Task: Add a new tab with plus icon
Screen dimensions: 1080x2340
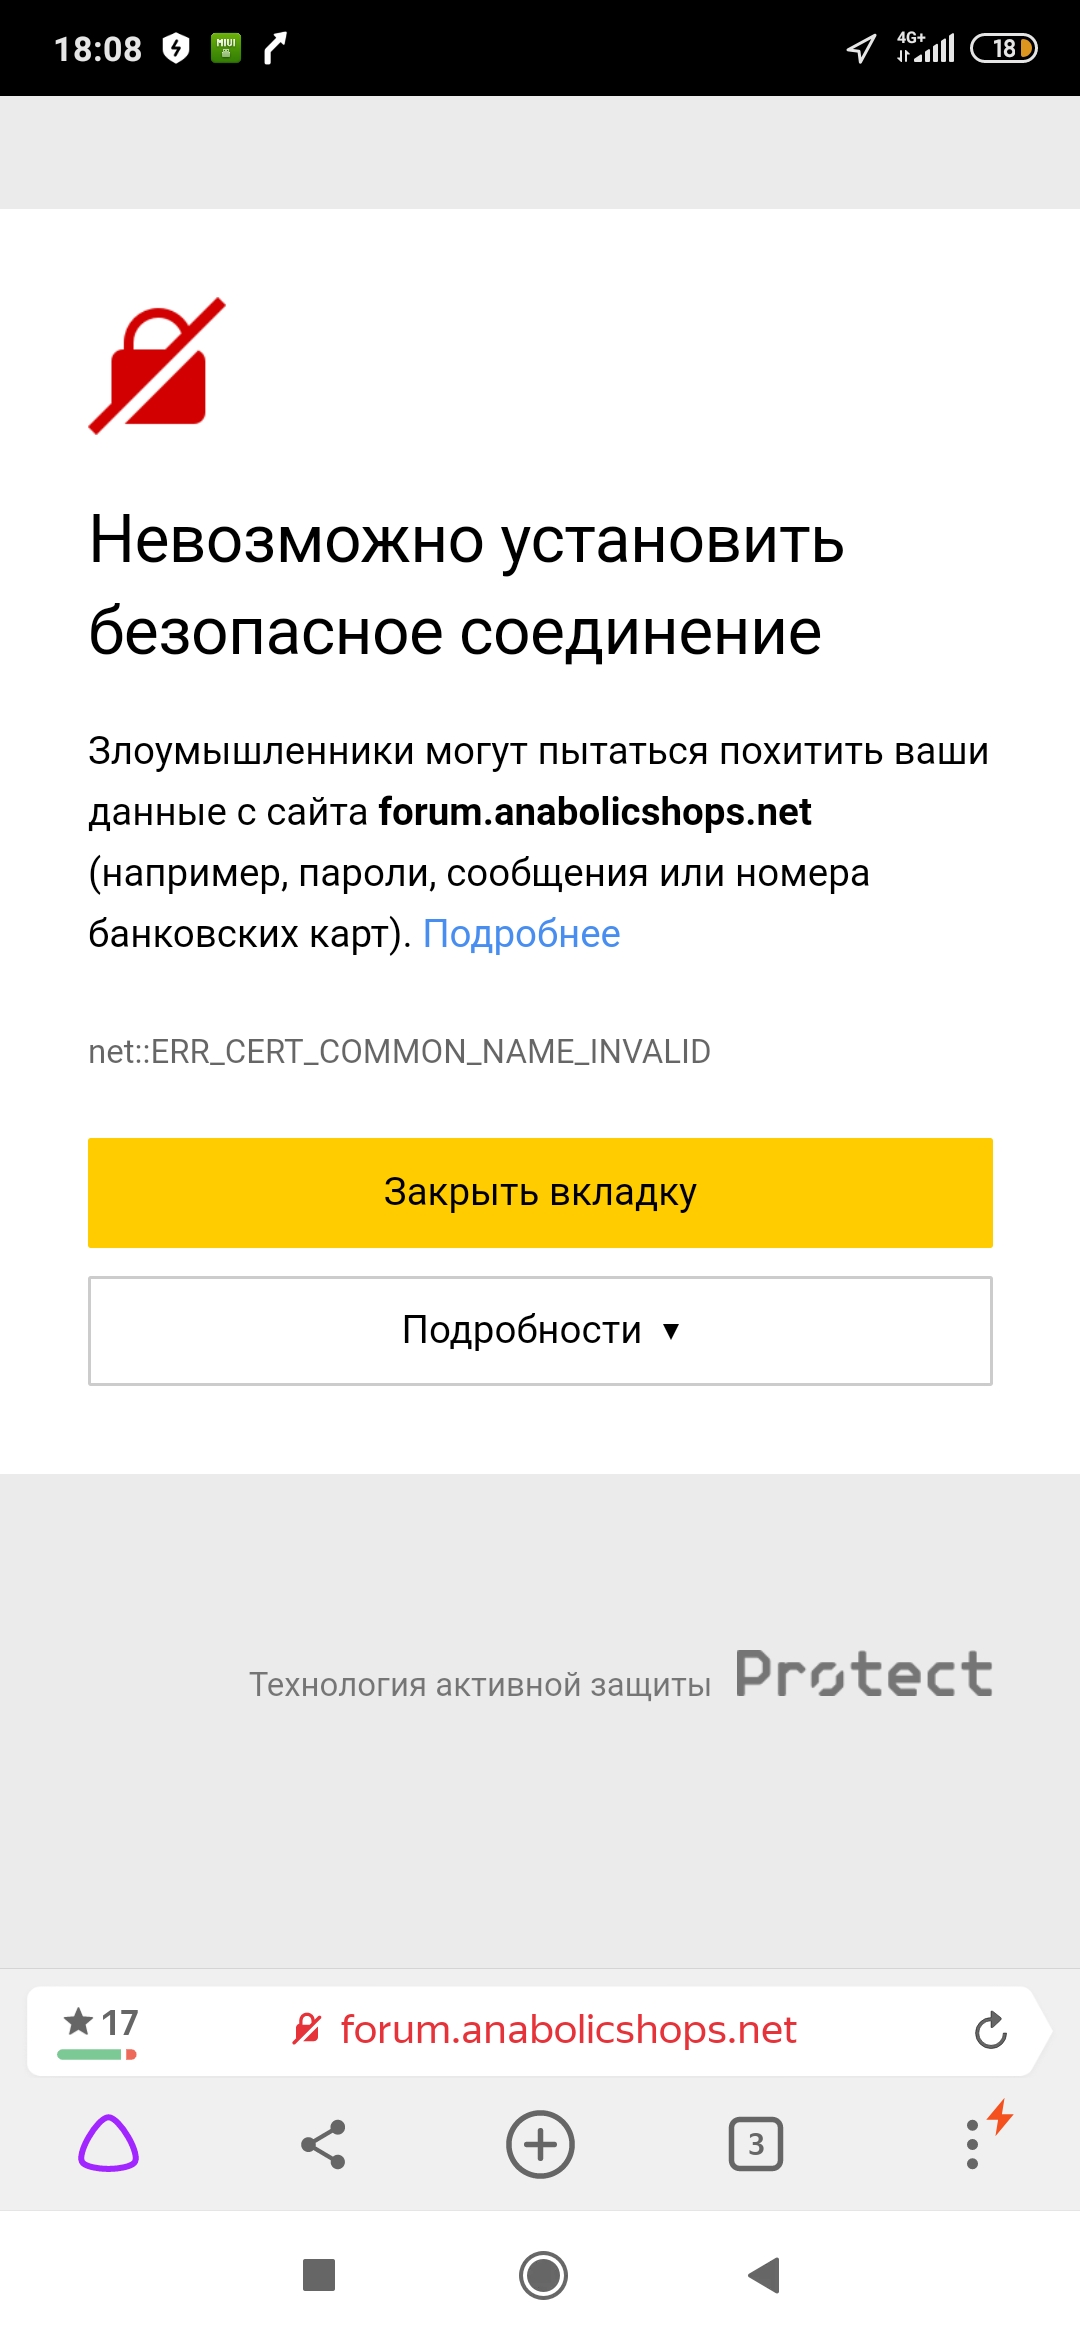Action: point(540,2144)
